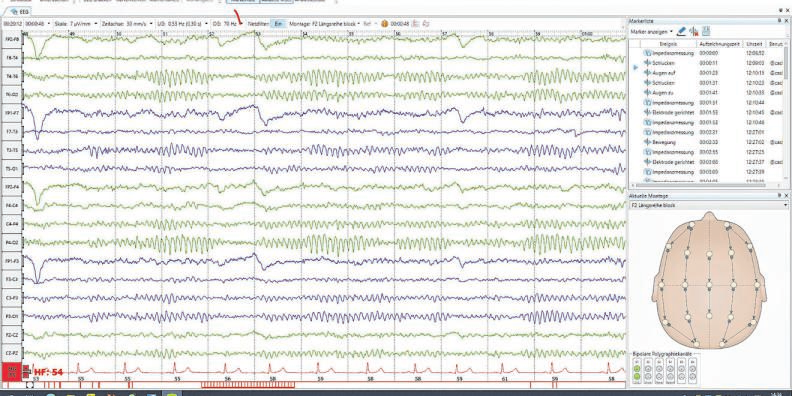Click the central vertex electrode on head map
The height and width of the screenshot is (396, 792).
pos(709,286)
